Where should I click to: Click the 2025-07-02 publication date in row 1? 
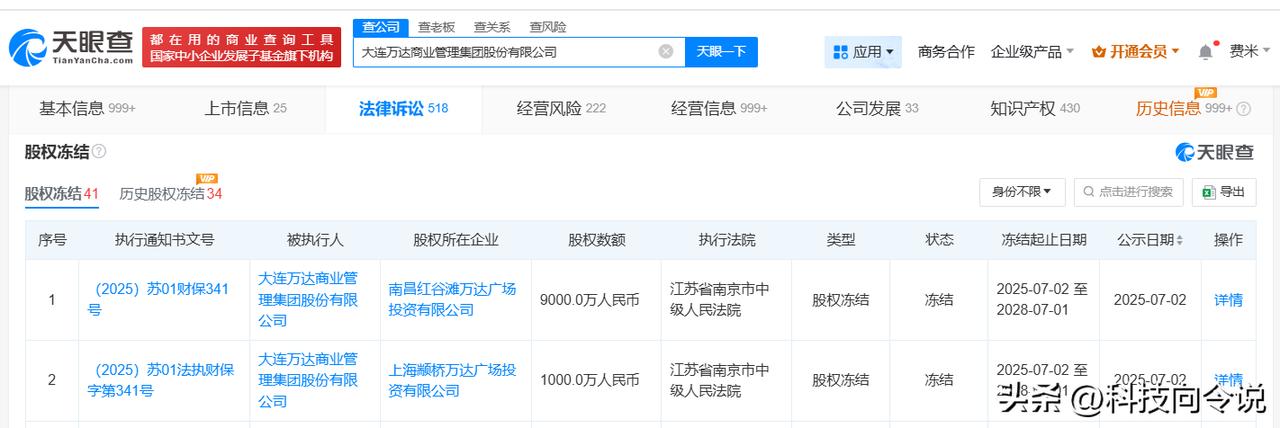tap(1150, 299)
